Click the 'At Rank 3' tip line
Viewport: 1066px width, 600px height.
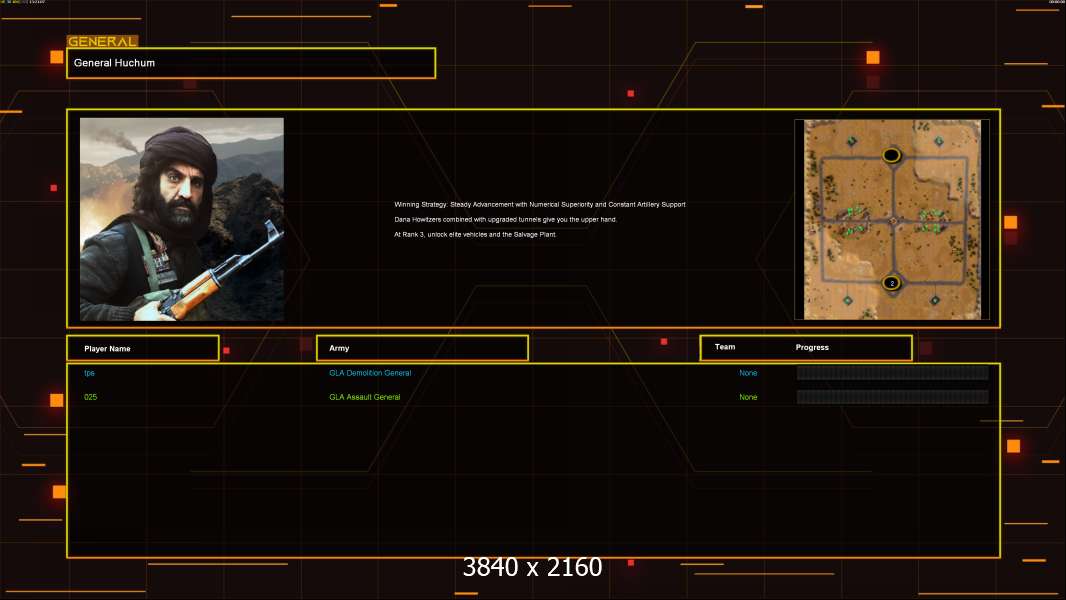(x=475, y=234)
